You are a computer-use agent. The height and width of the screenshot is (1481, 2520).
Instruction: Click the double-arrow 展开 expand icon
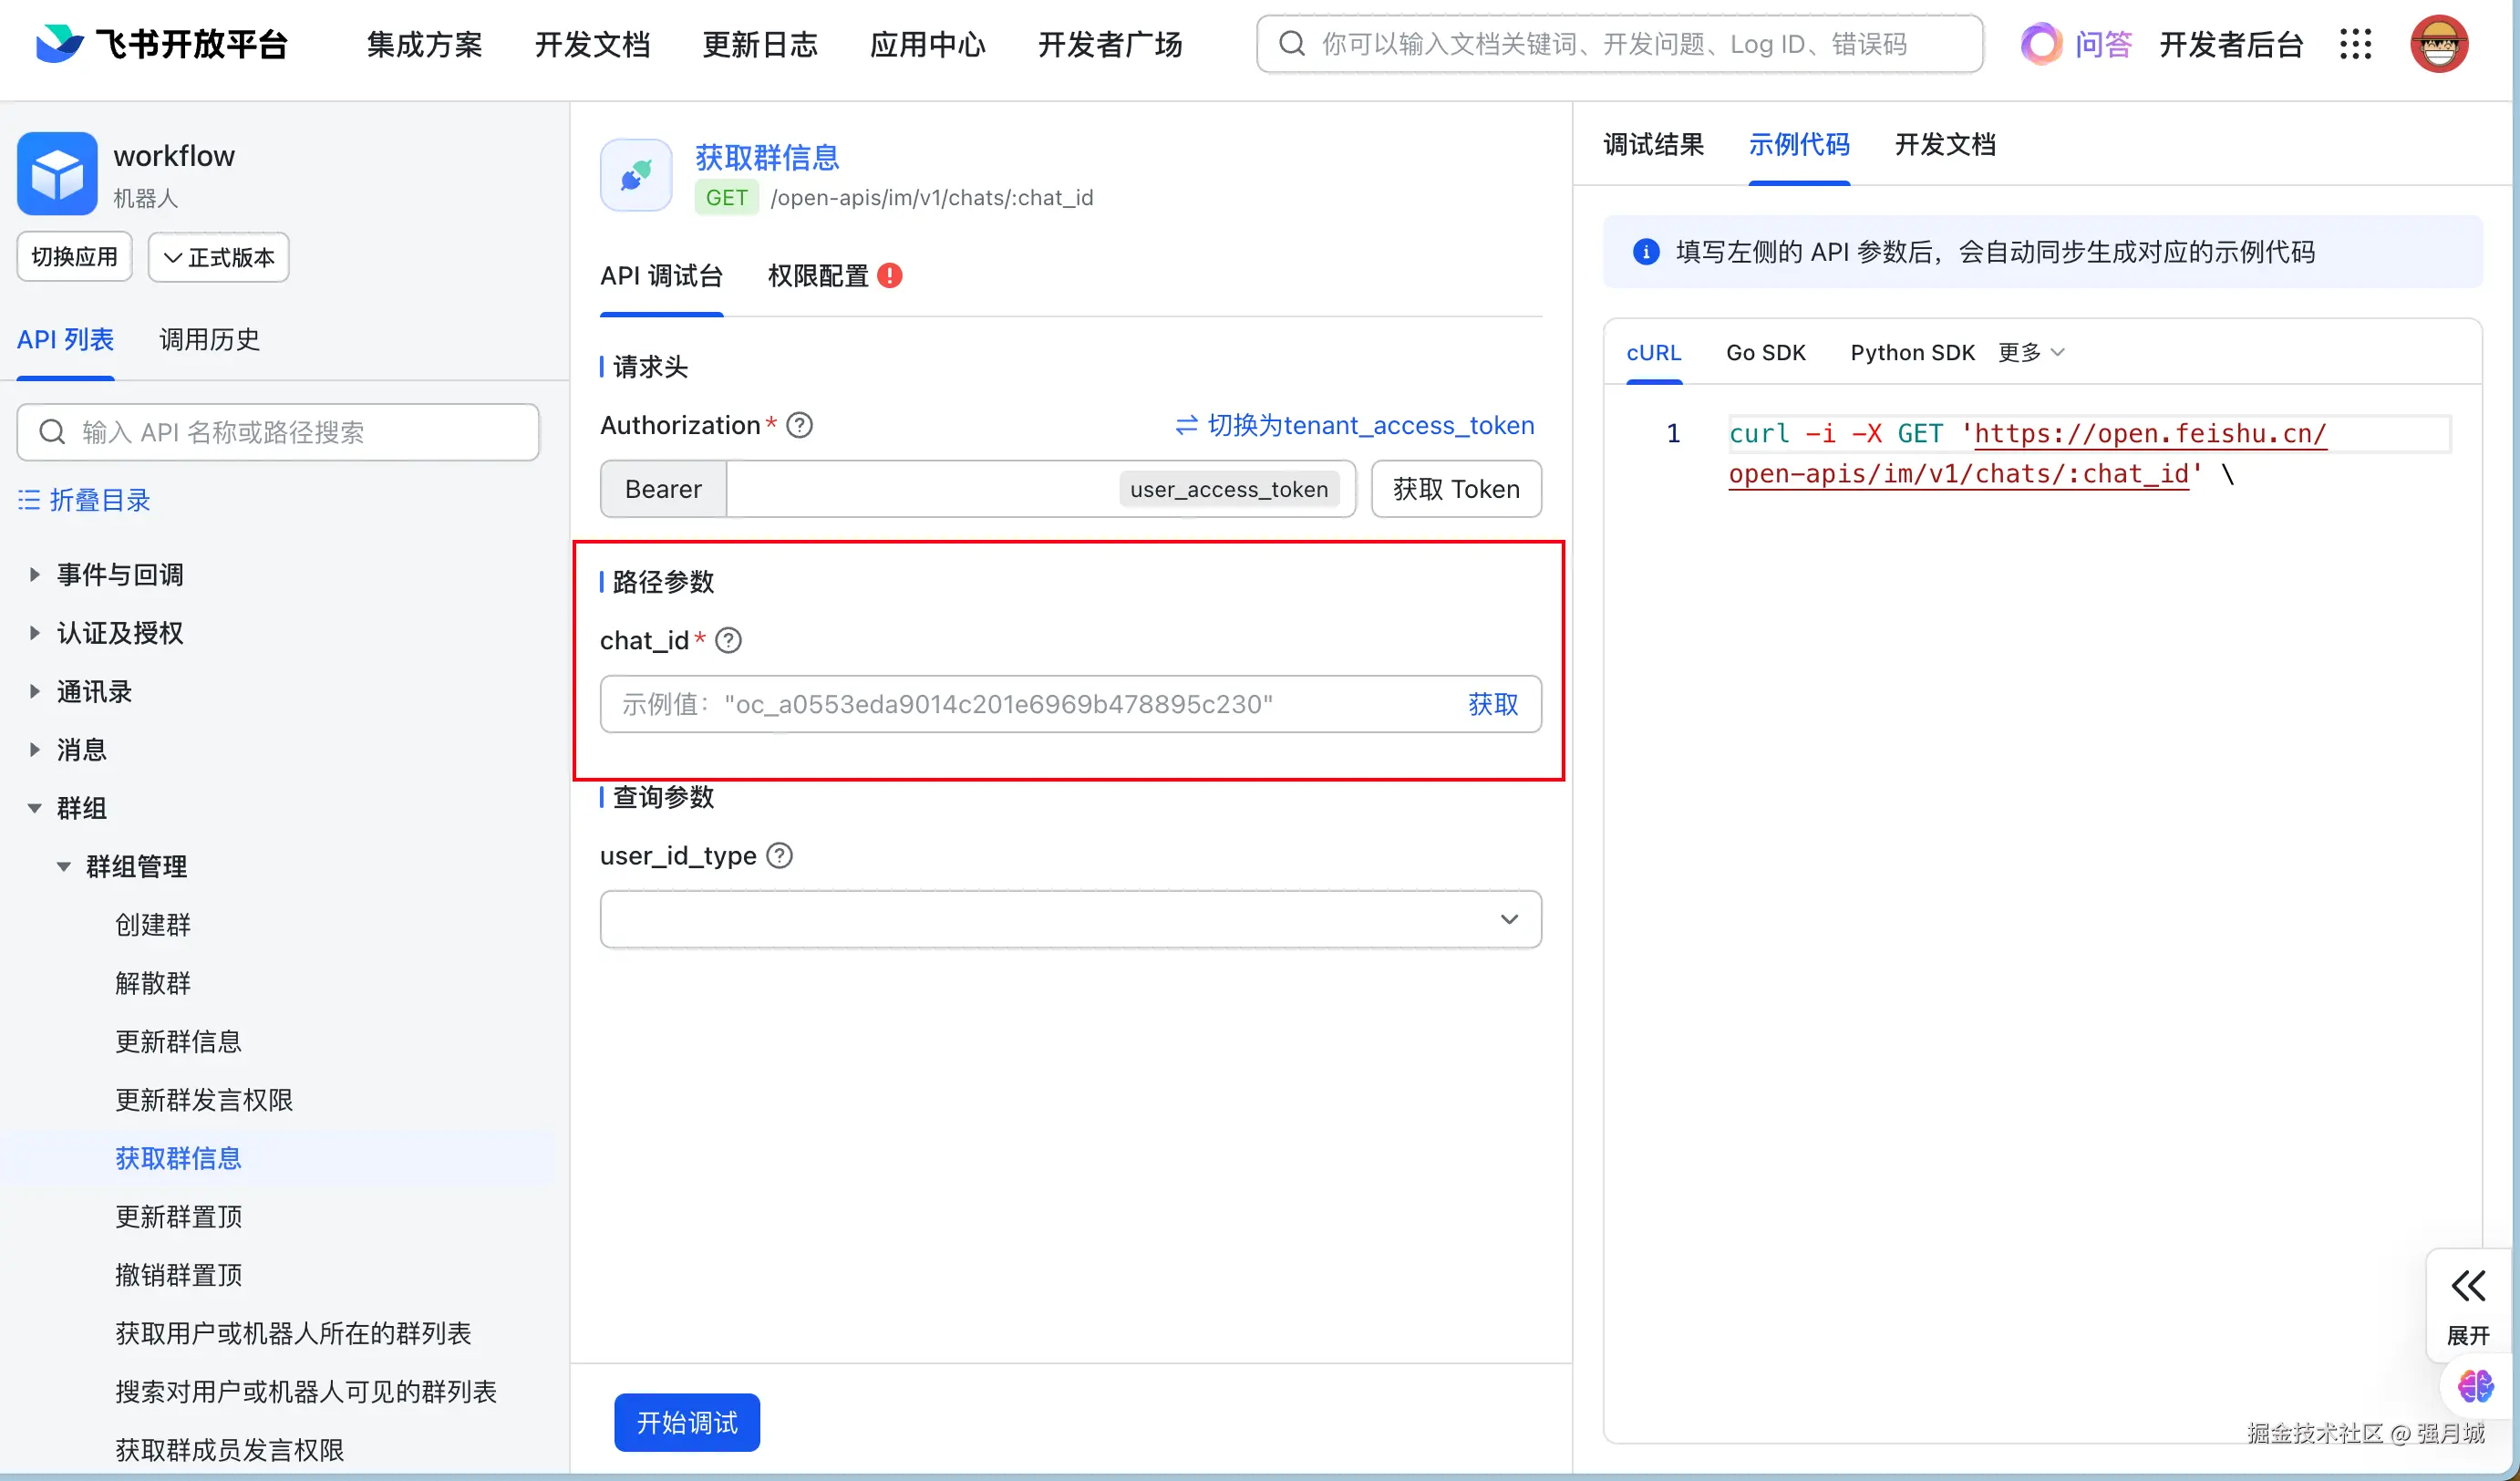2467,1286
